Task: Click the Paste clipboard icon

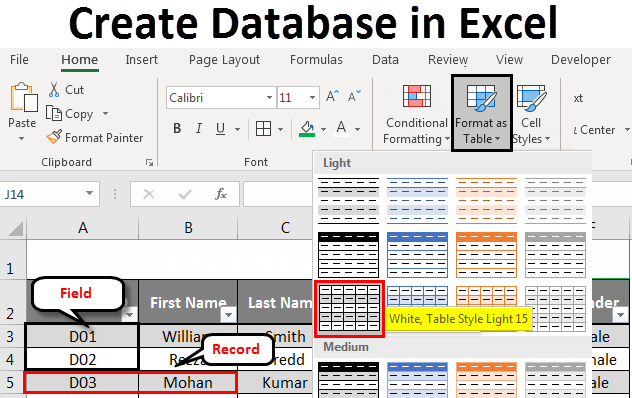Action: coord(23,97)
